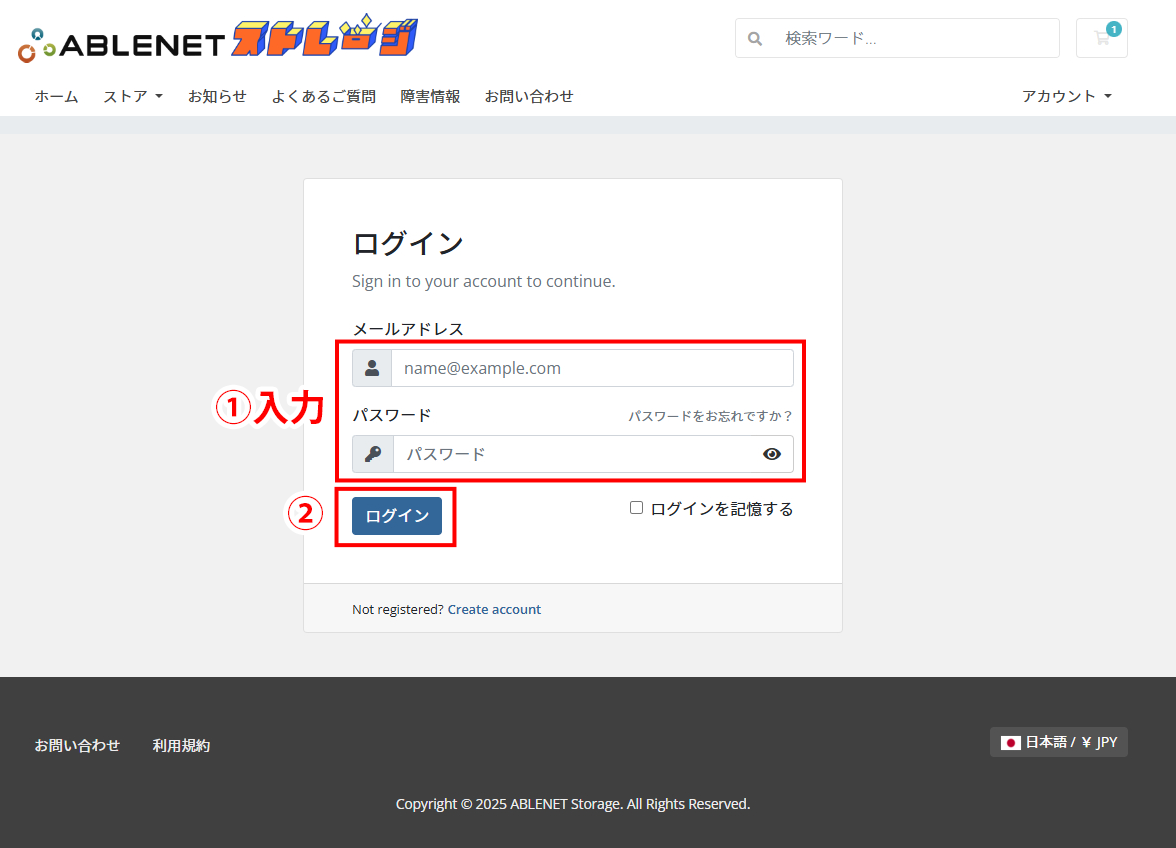Select the 障害情報 menu item
This screenshot has height=848, width=1176.
(x=430, y=96)
